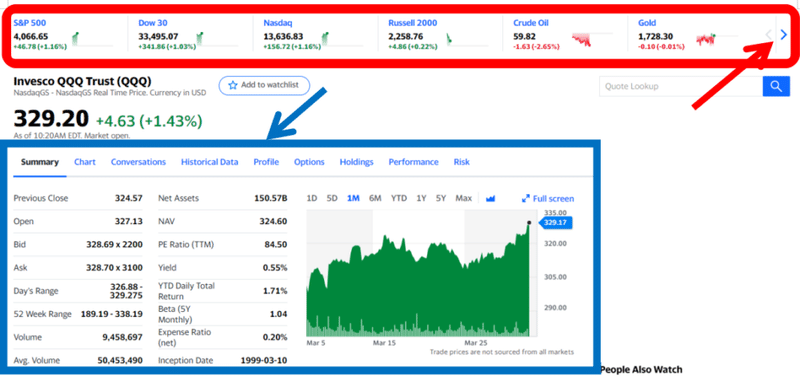This screenshot has height=376, width=800.
Task: Add QQQ to watchlist
Action: point(264,85)
